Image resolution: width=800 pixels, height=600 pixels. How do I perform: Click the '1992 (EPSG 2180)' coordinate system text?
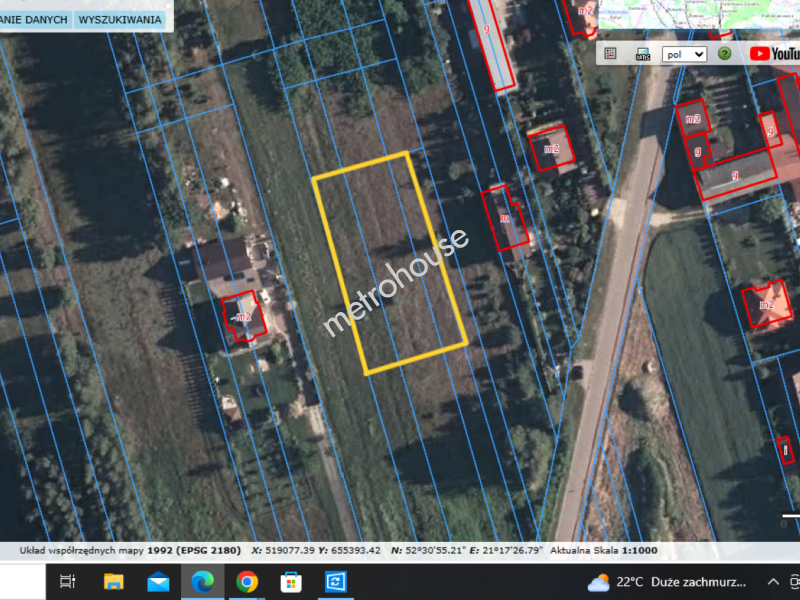click(194, 551)
